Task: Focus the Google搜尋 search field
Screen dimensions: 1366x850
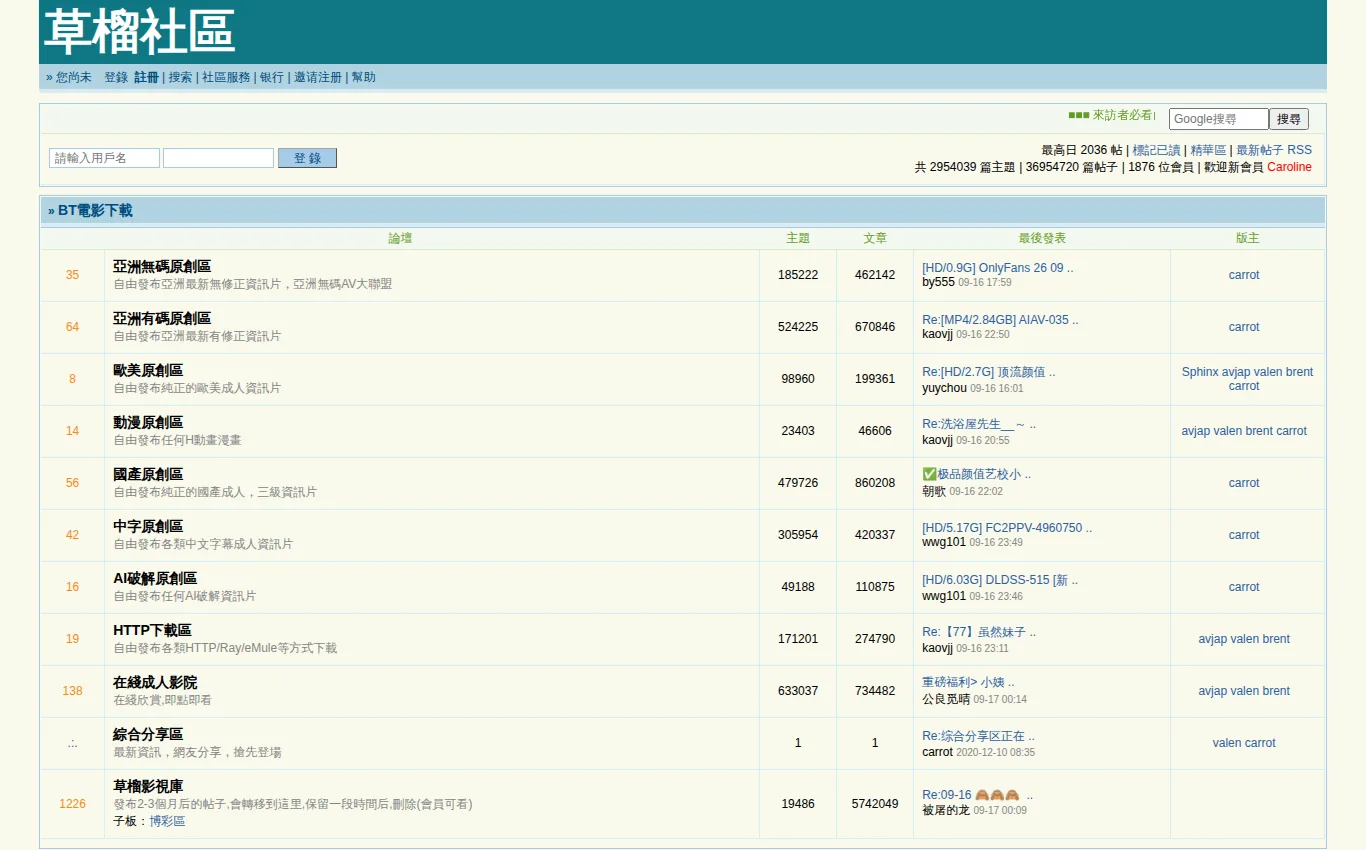Action: click(x=1218, y=119)
